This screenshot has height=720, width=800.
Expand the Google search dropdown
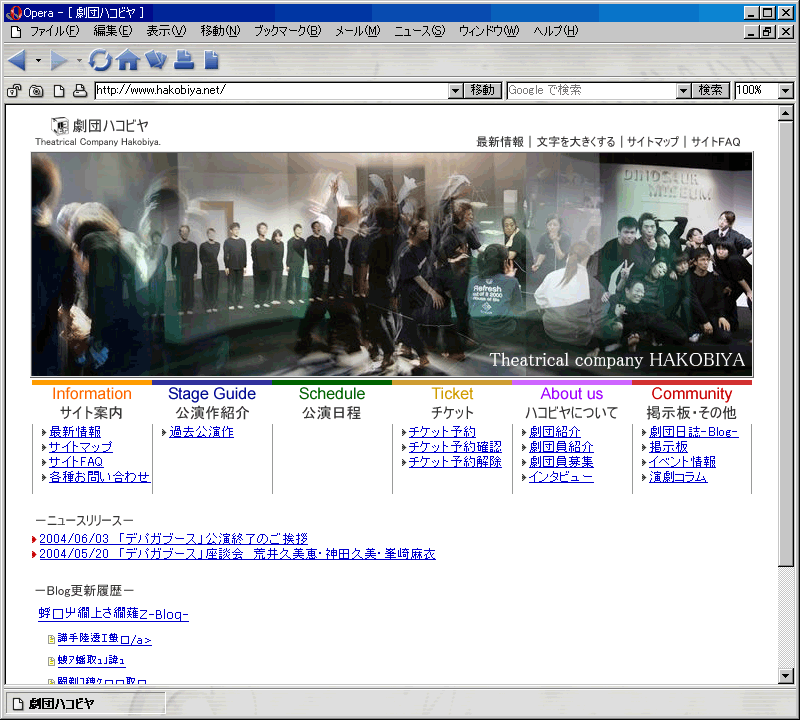coord(683,91)
